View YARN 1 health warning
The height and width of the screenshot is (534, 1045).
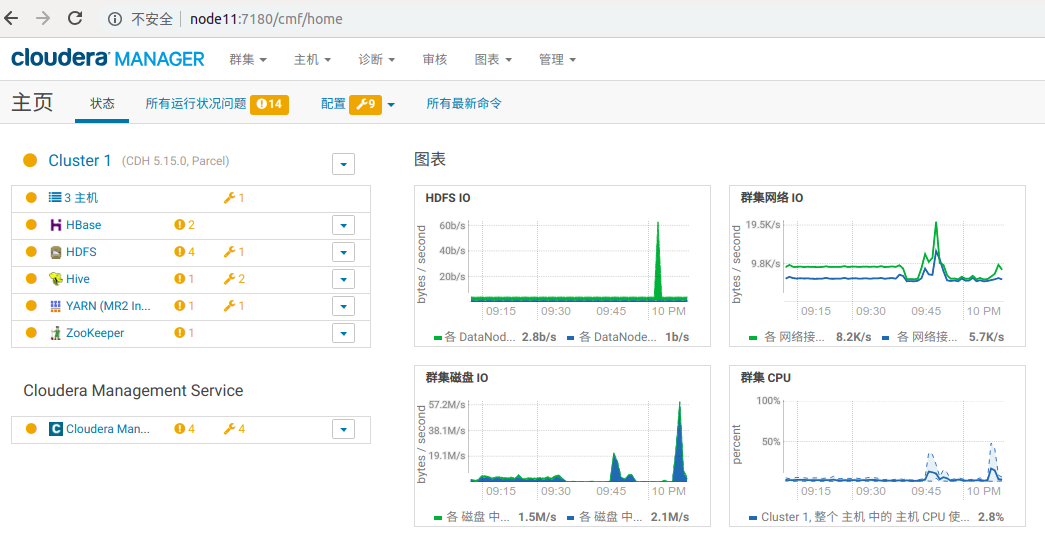pos(184,306)
